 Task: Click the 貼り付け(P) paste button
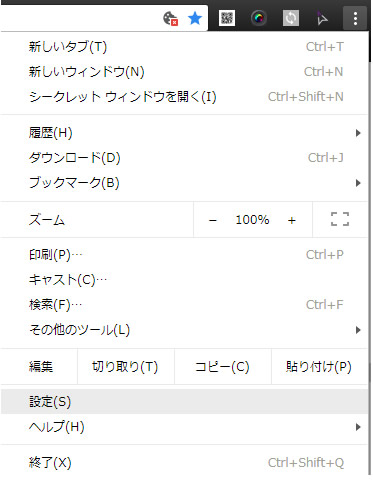click(319, 367)
